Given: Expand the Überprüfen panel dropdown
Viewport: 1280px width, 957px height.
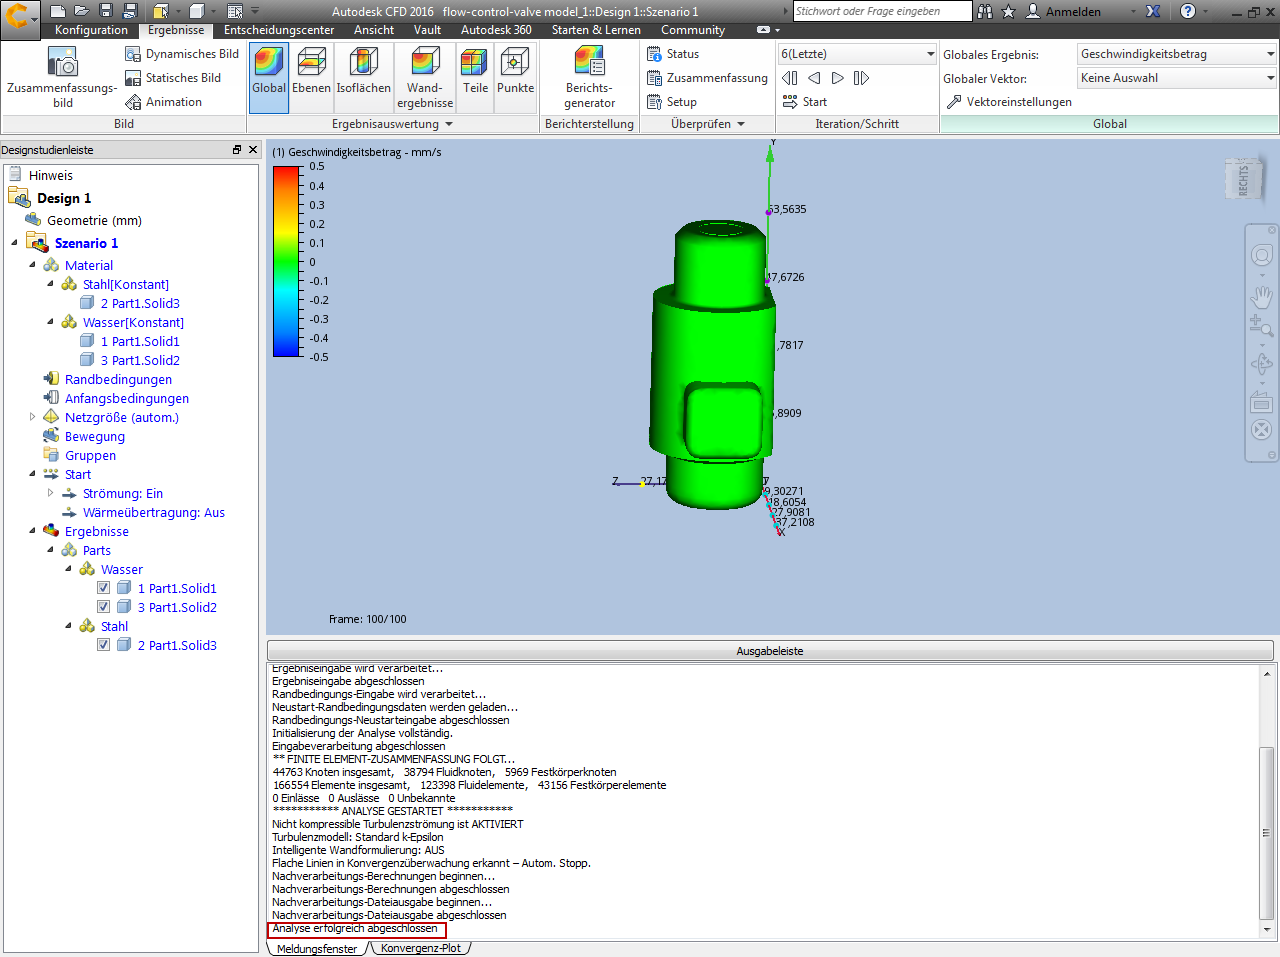Looking at the screenshot, I should 741,124.
